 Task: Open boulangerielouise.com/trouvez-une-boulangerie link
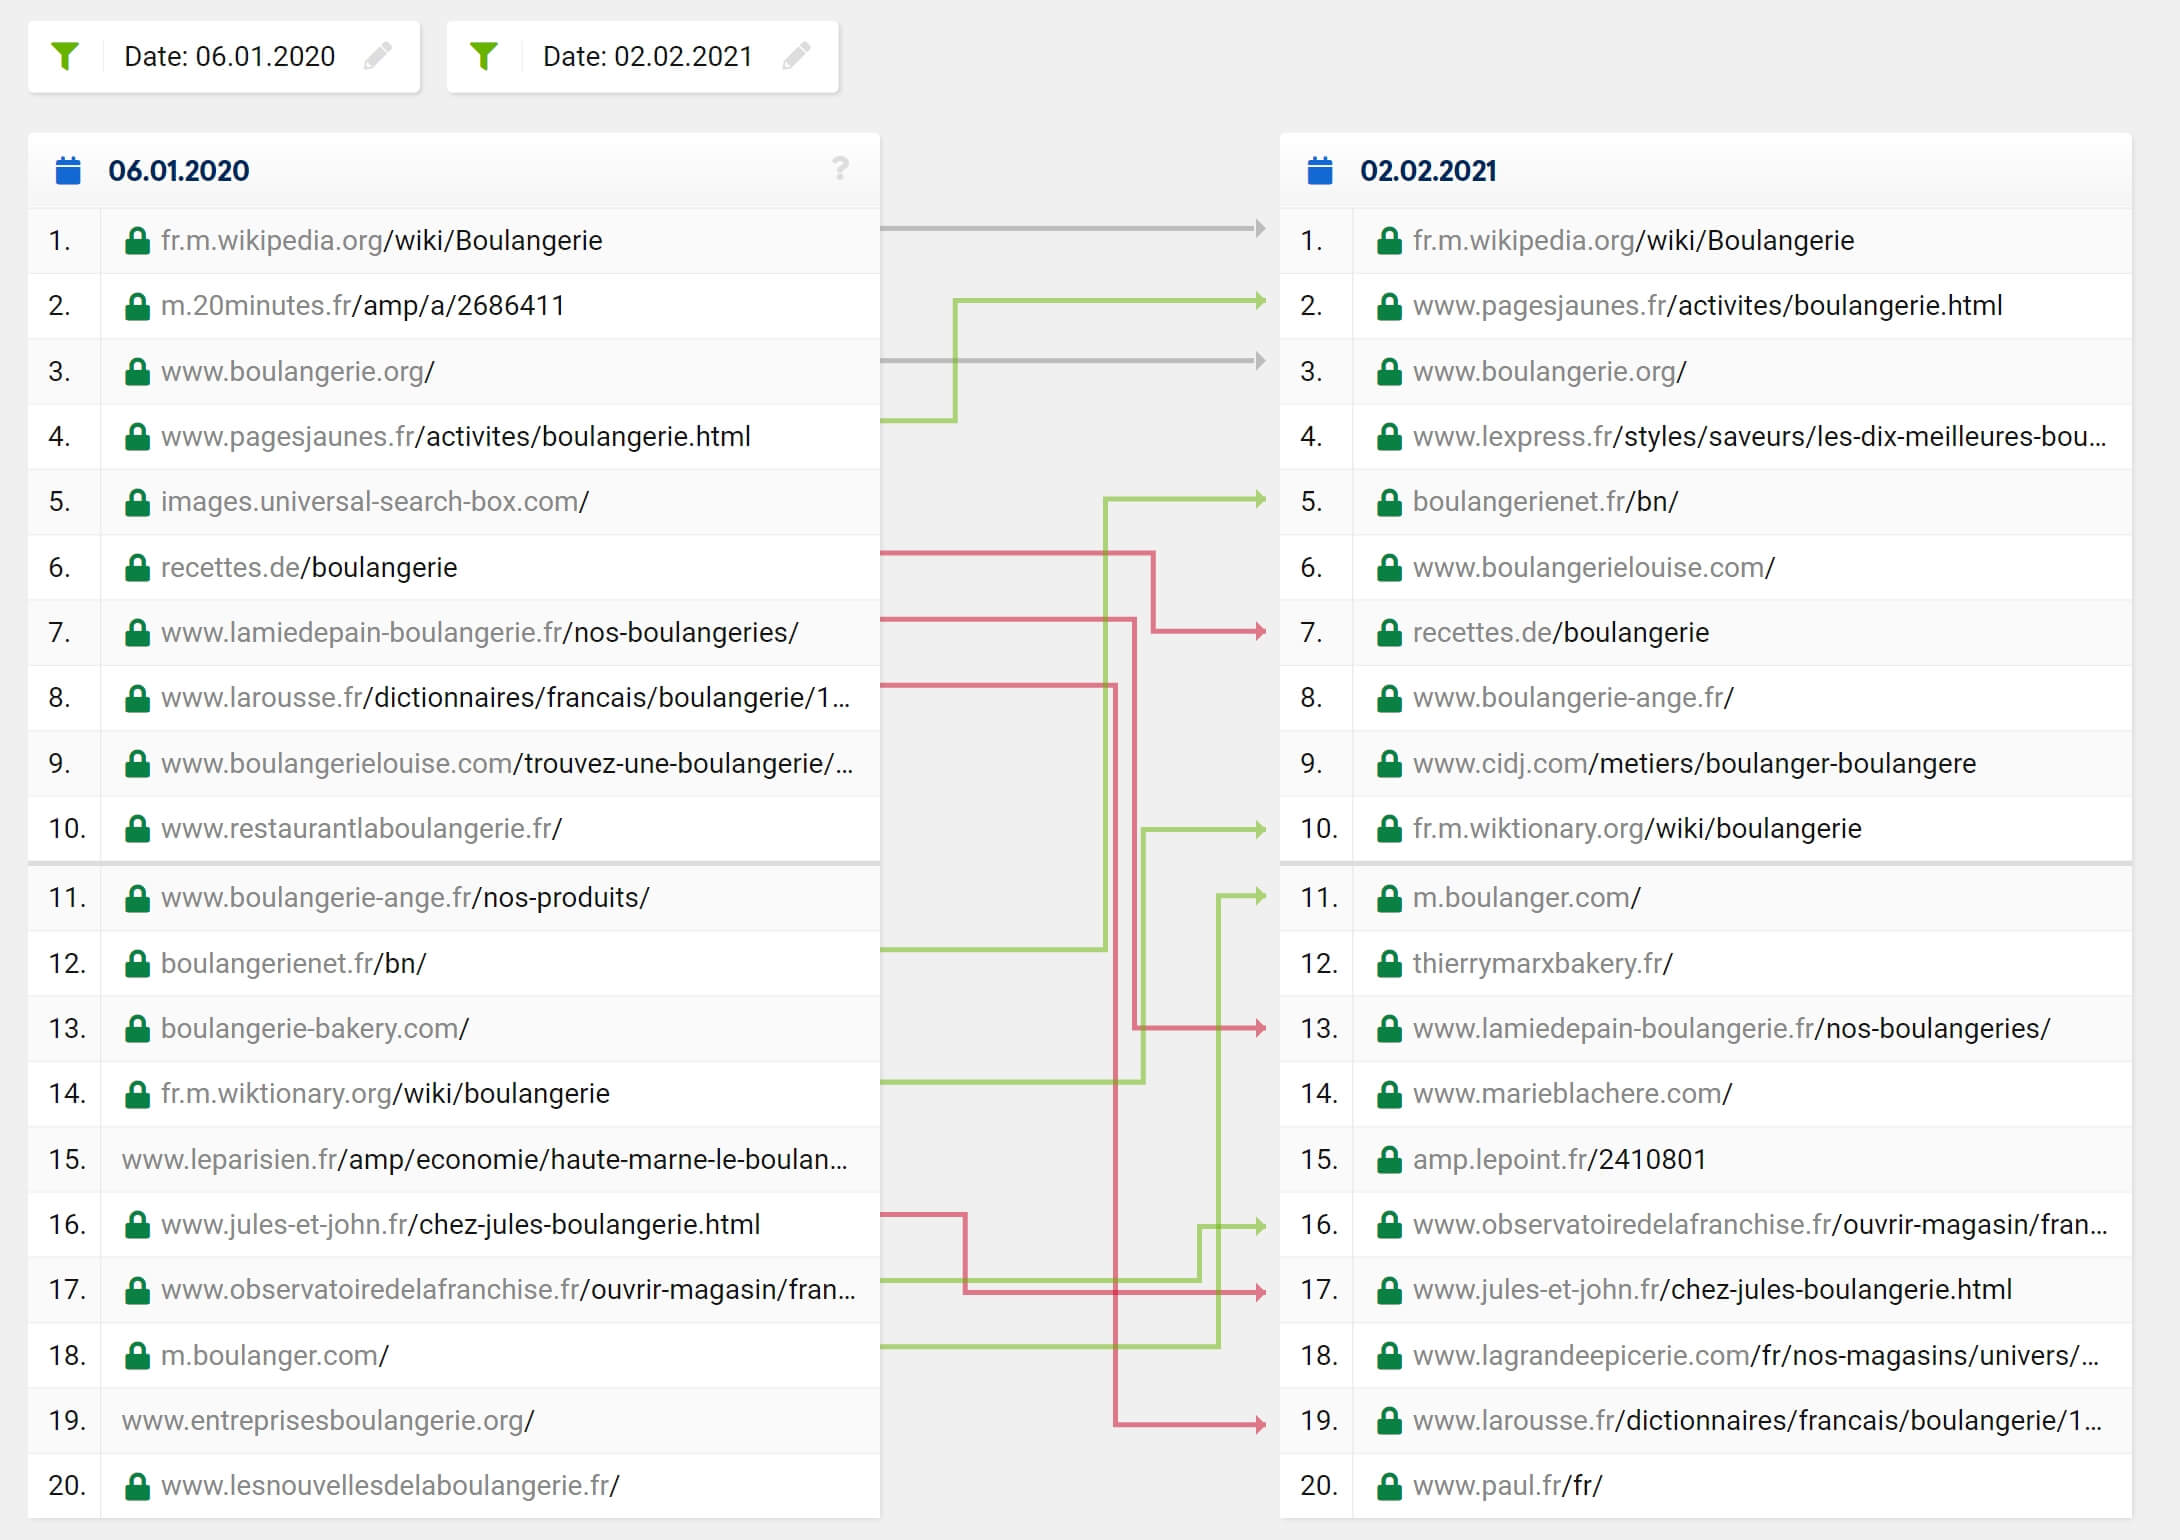click(507, 764)
